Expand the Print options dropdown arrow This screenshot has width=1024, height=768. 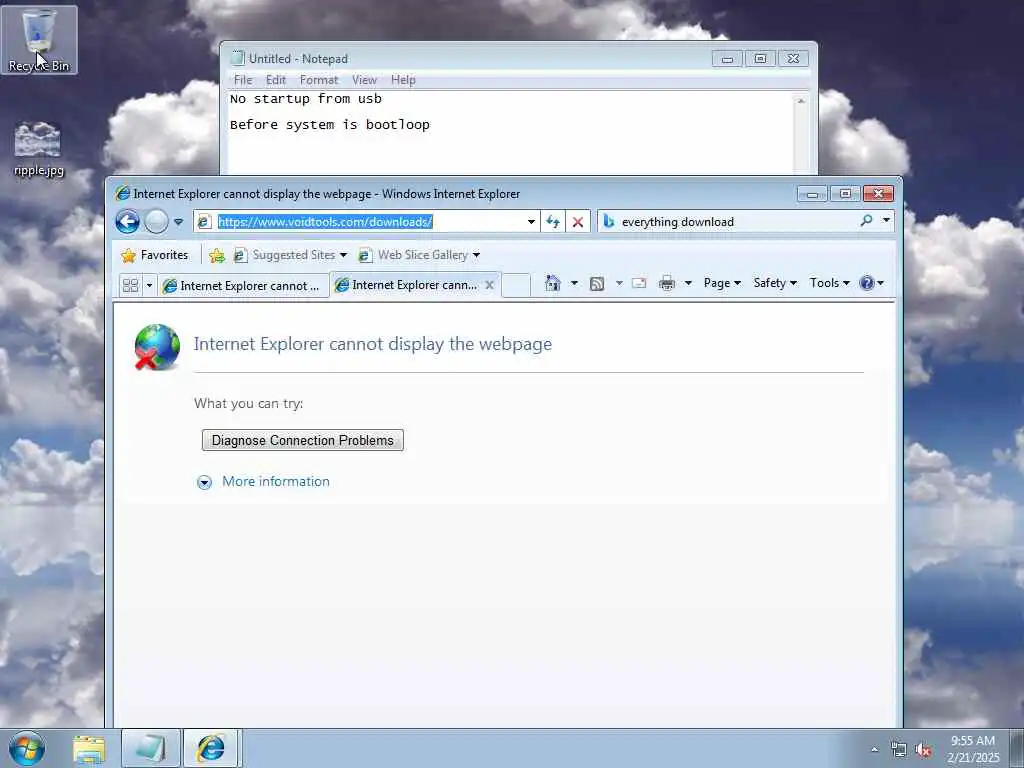(x=688, y=283)
